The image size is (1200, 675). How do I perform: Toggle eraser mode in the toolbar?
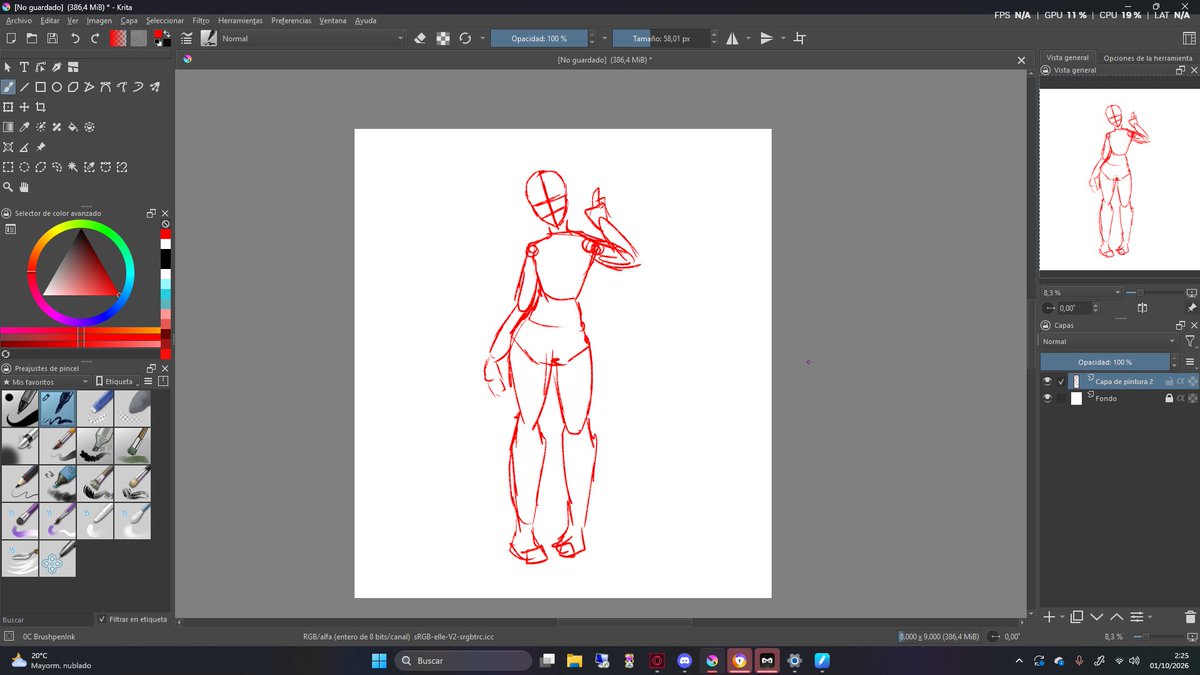[420, 38]
